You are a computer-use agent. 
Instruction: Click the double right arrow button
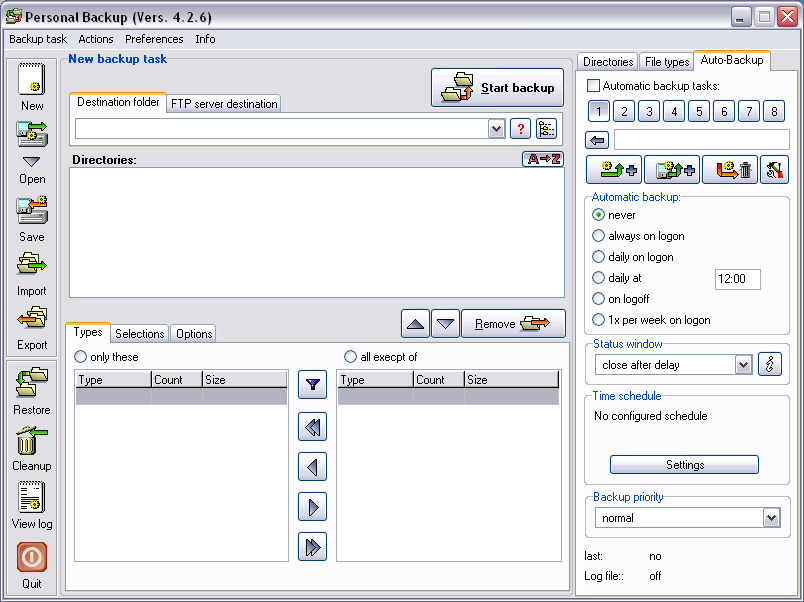(x=312, y=547)
